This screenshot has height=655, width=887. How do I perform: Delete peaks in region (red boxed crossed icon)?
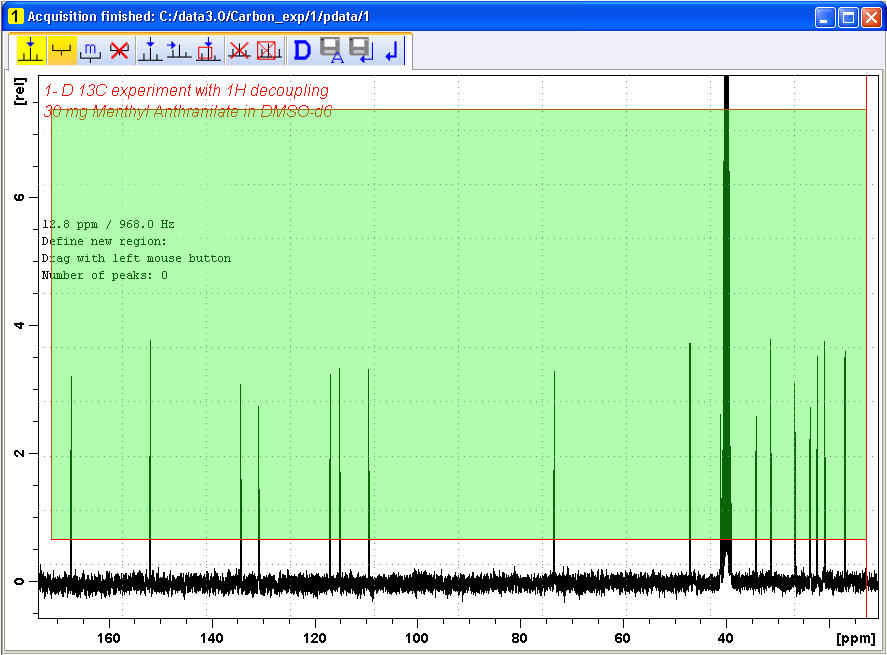(269, 51)
